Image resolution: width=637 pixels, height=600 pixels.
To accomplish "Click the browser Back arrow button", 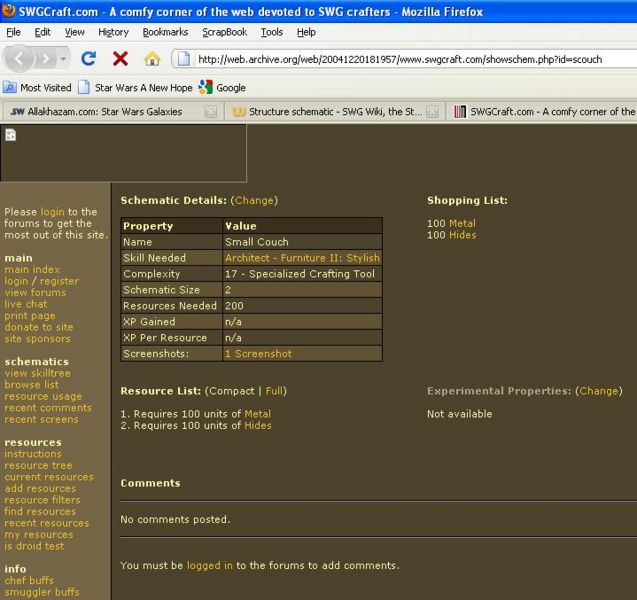I will pyautogui.click(x=19, y=59).
